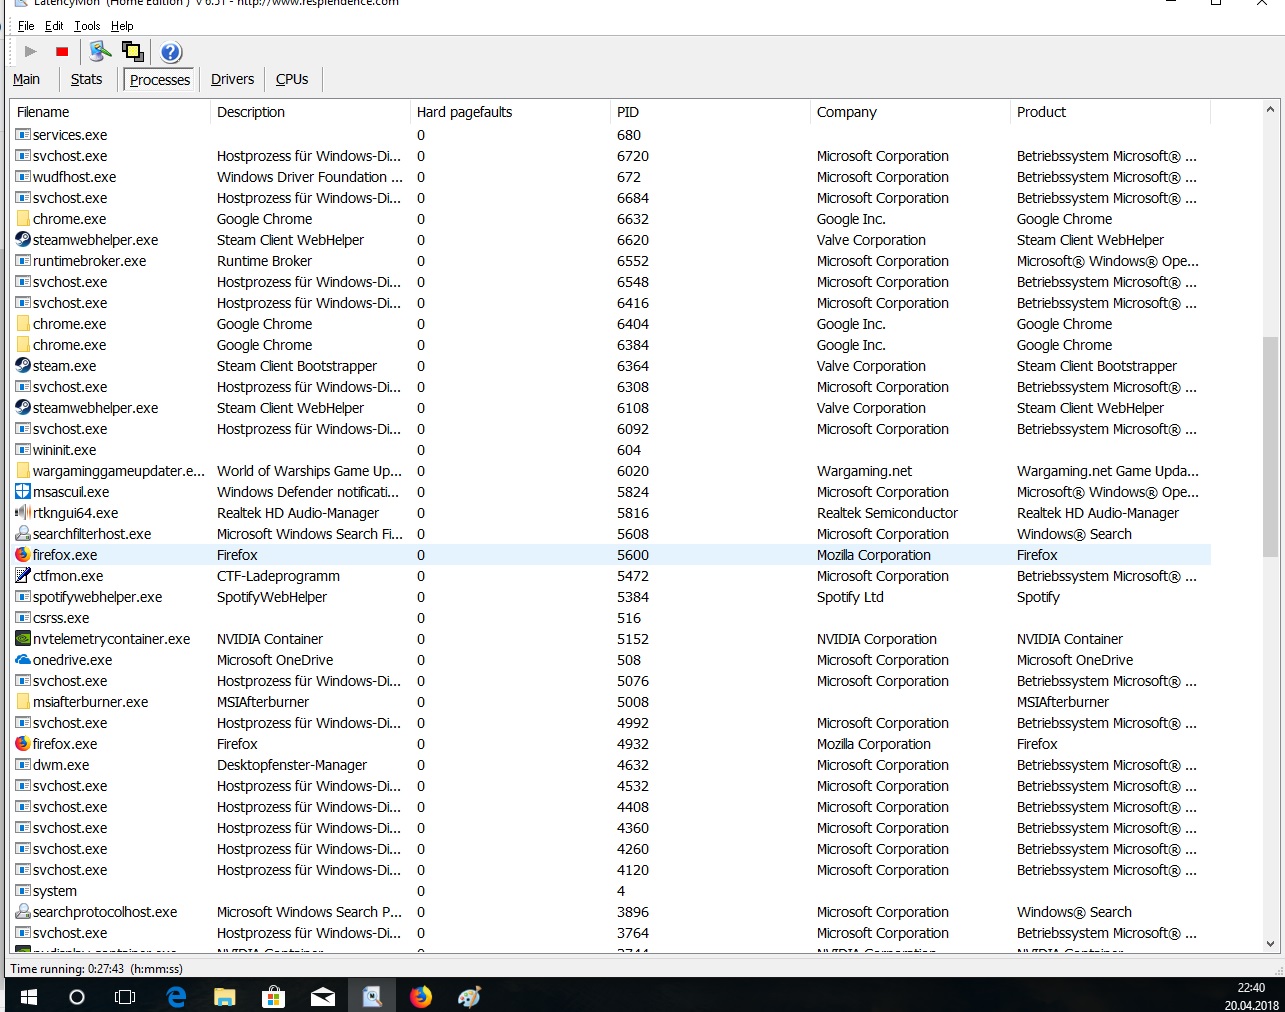
Task: Open help with the blue question mark icon
Action: tap(171, 52)
